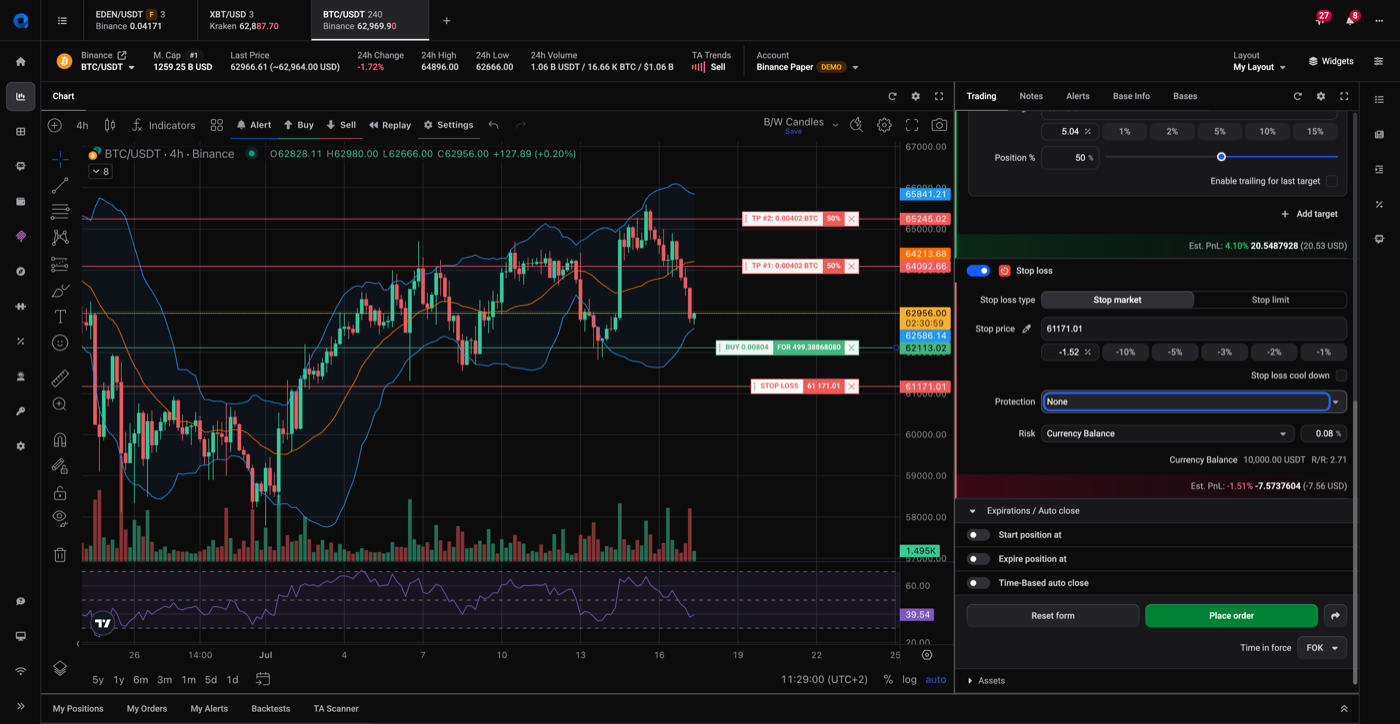Open the Base Info tab
The image size is (1400, 724).
[x=1131, y=96]
